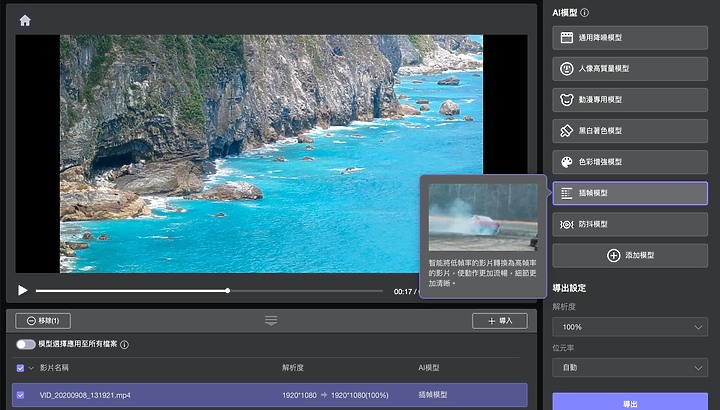Click the panel collapse handle icon
The height and width of the screenshot is (410, 720).
pyautogui.click(x=271, y=320)
